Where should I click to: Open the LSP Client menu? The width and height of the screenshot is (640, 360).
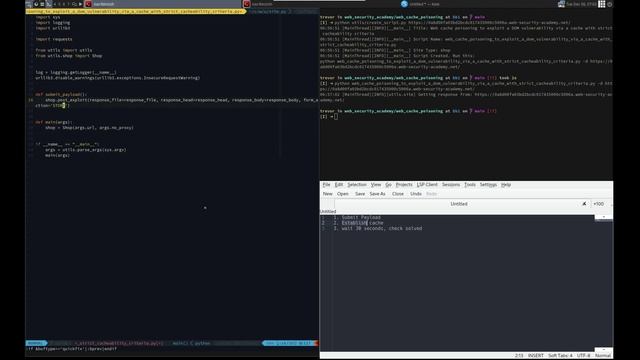pyautogui.click(x=427, y=185)
